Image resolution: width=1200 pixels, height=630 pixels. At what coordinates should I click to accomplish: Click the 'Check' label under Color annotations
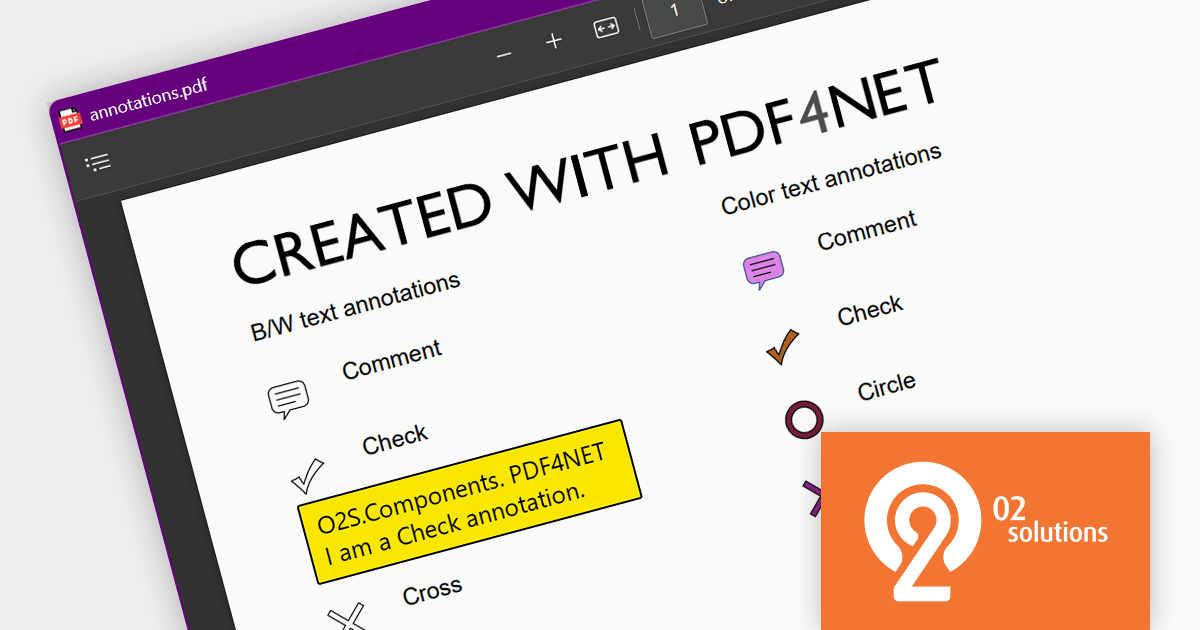tap(870, 310)
